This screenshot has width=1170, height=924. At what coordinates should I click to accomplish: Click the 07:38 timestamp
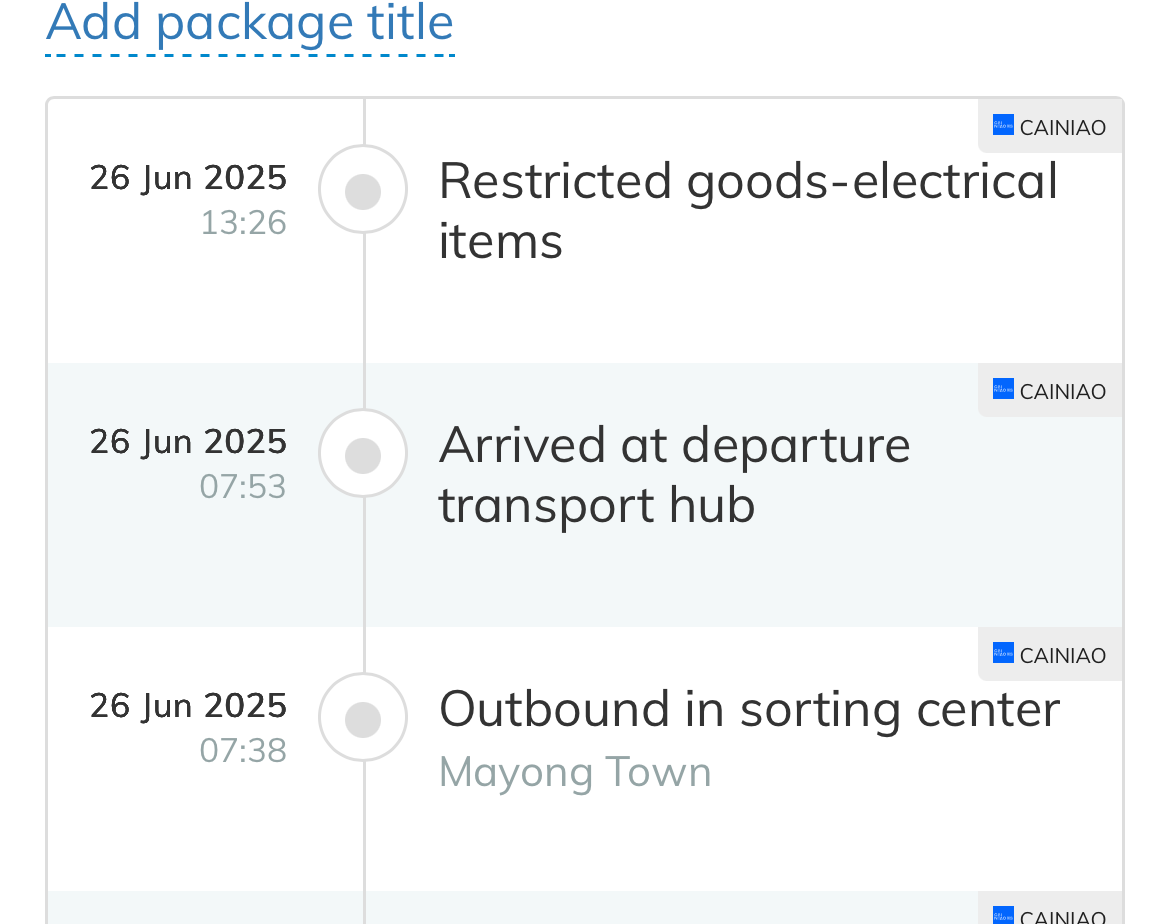243,750
